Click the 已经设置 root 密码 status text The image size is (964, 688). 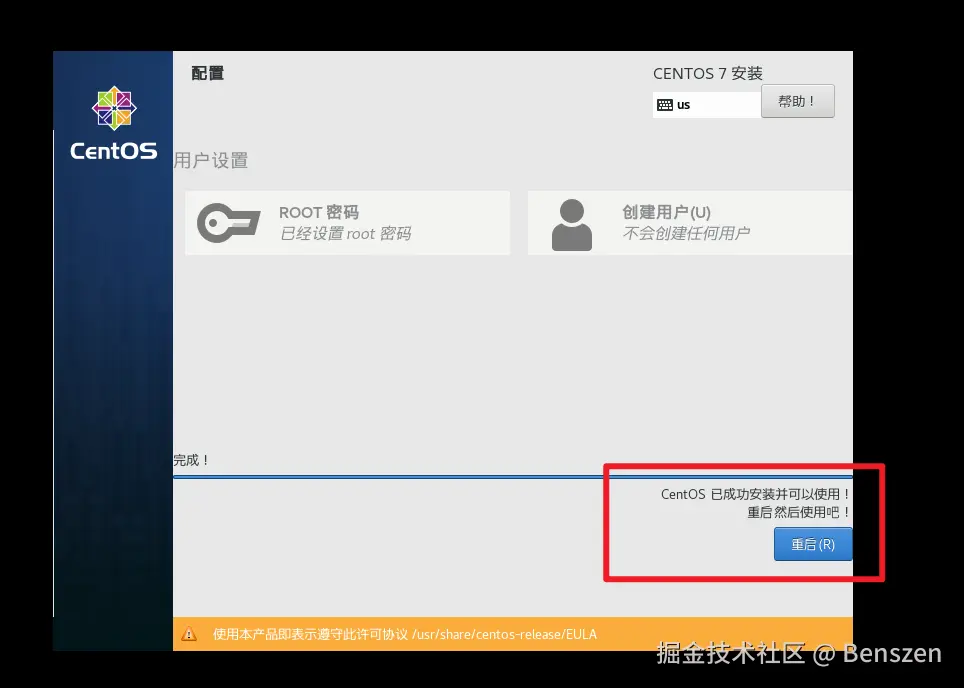click(345, 234)
